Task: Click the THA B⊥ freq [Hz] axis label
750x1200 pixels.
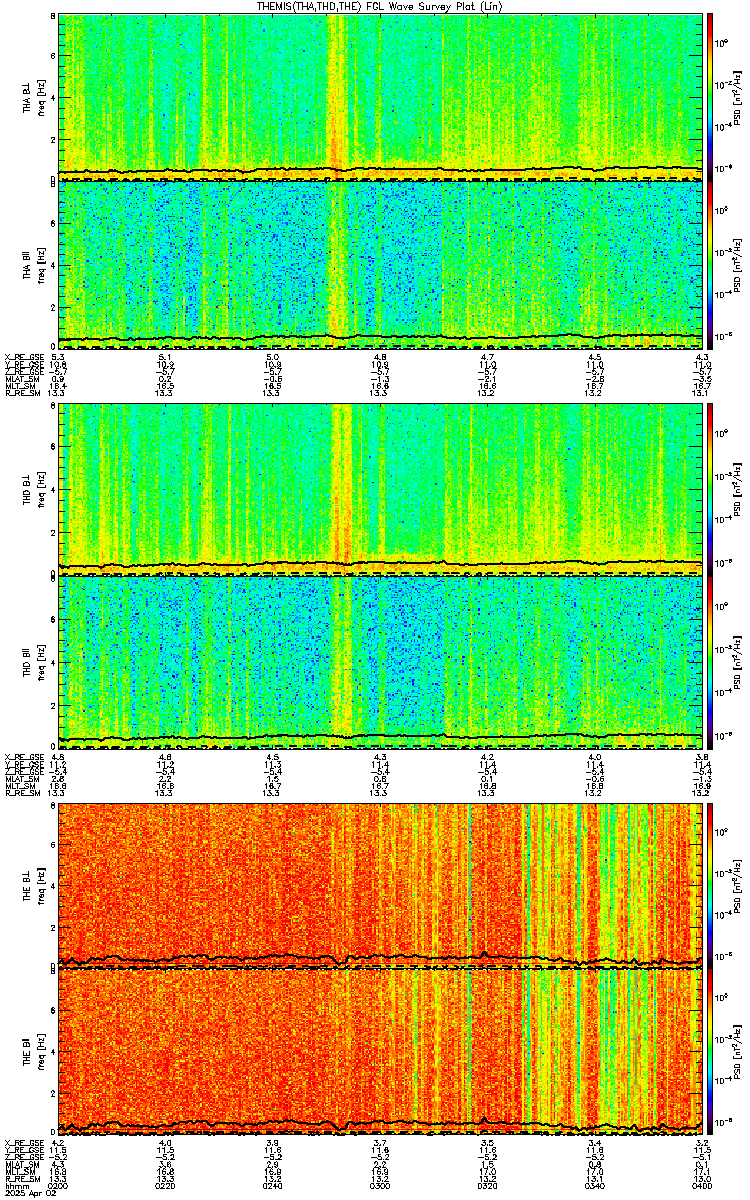Action: pyautogui.click(x=41, y=97)
